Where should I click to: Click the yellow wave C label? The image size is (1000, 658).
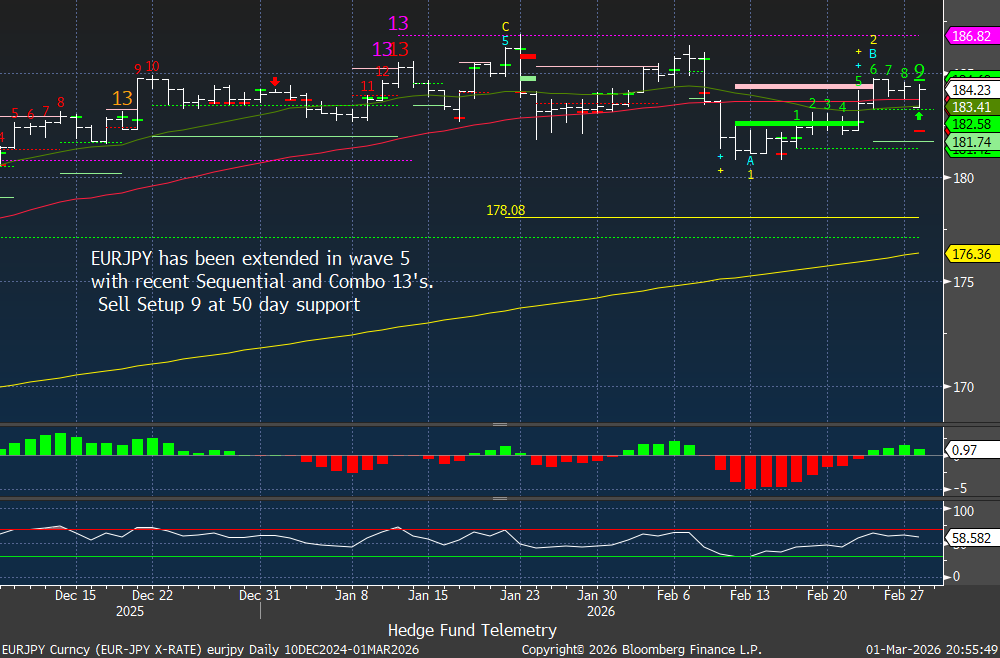click(506, 26)
